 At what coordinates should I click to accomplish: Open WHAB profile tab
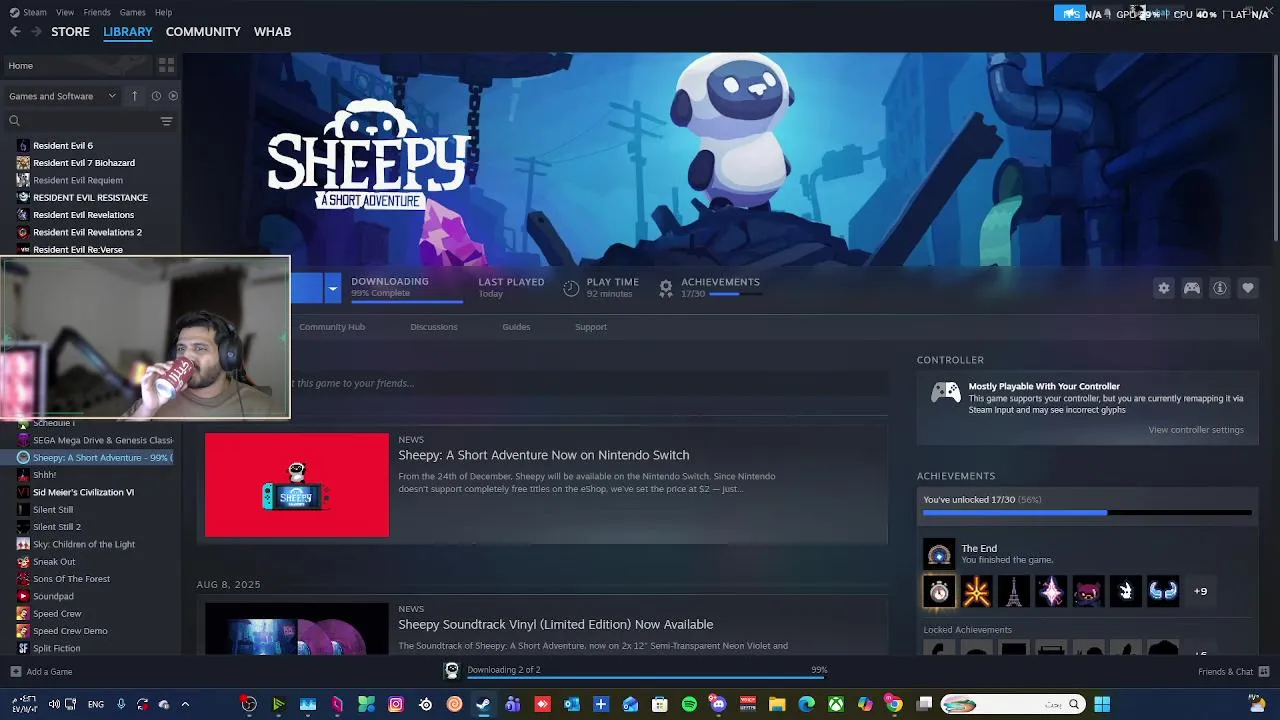[272, 32]
